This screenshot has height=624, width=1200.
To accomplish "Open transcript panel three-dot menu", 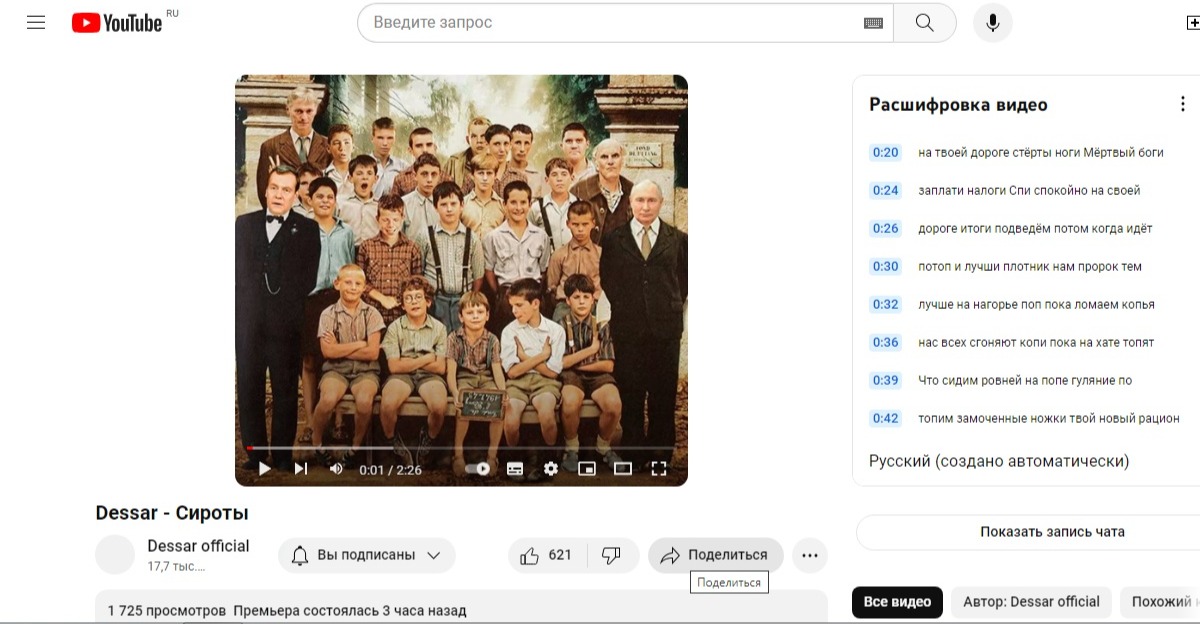I will (x=1182, y=104).
